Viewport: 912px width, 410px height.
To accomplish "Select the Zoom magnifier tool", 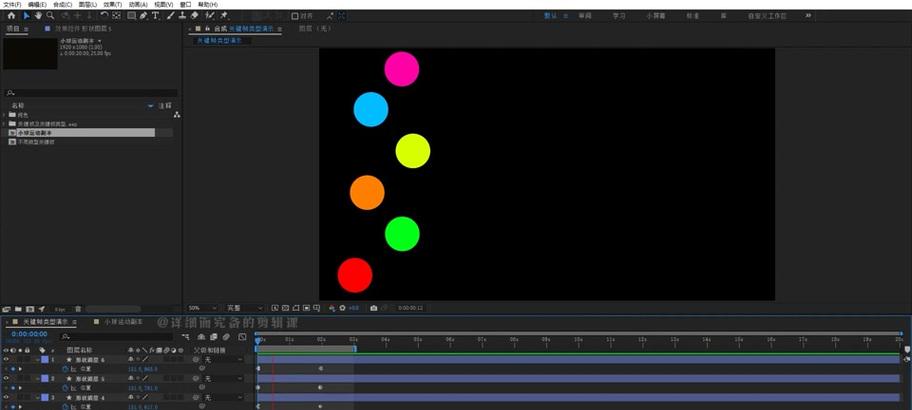I will (x=50, y=16).
